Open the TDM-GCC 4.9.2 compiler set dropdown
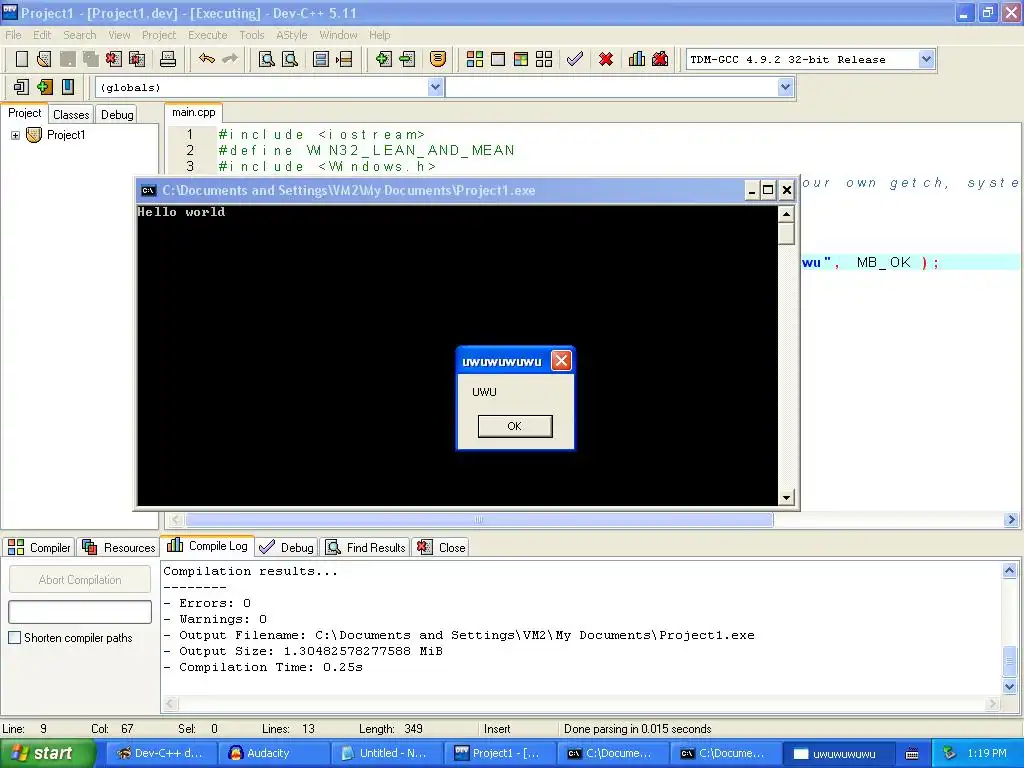The height and width of the screenshot is (768, 1024). coord(926,59)
